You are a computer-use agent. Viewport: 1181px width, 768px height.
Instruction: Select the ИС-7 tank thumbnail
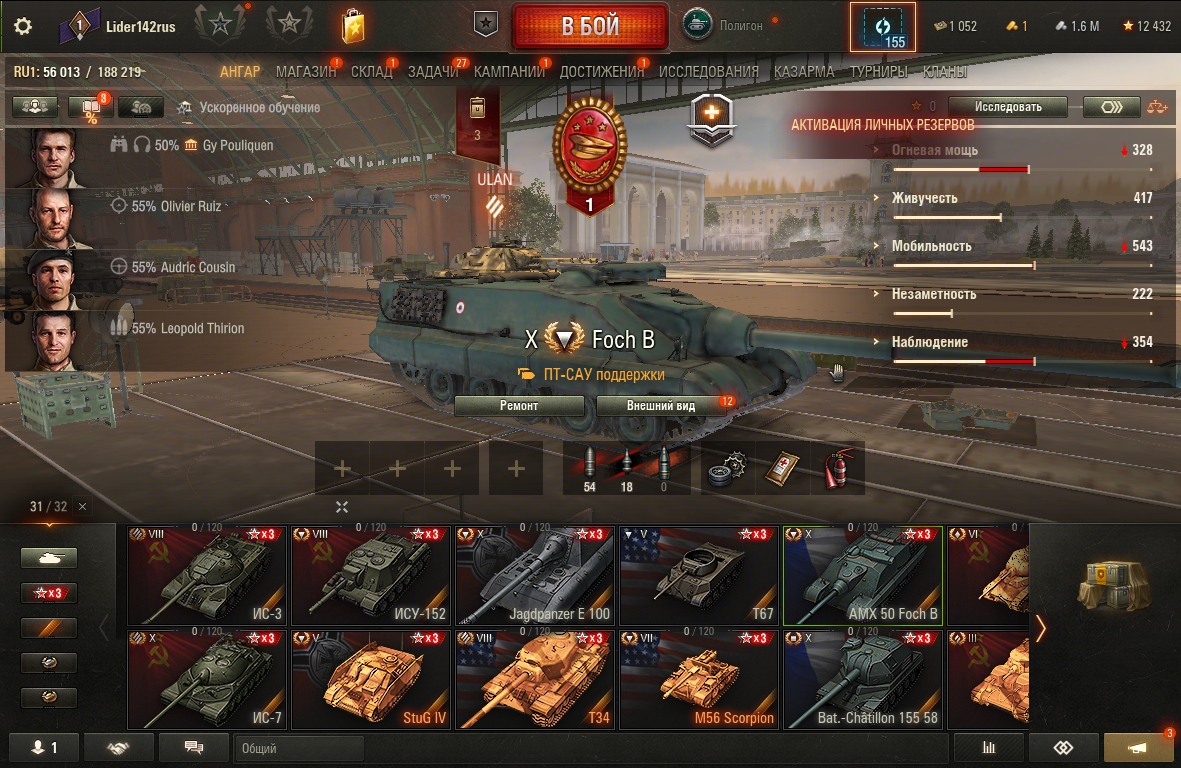pos(206,680)
